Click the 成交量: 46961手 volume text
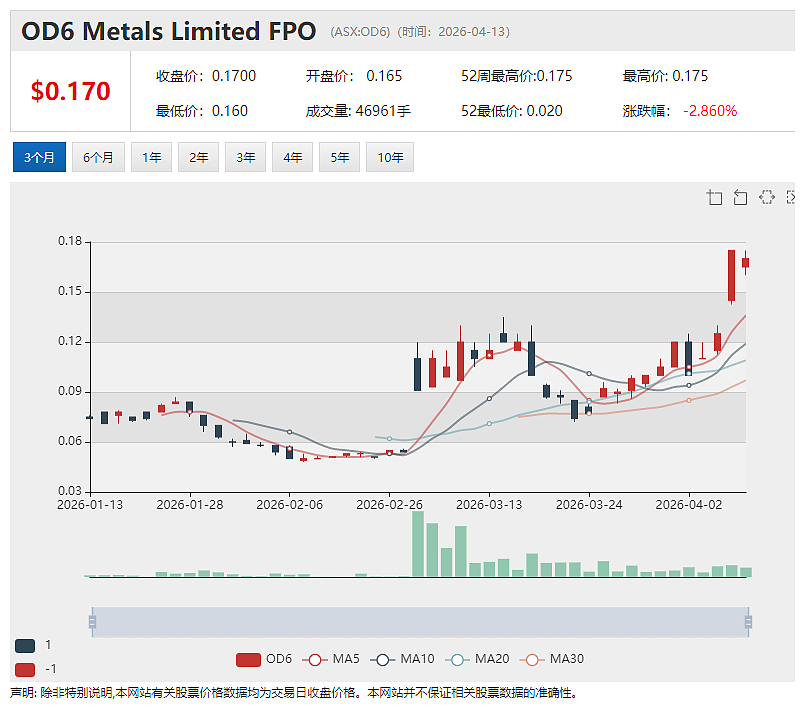 tap(358, 111)
